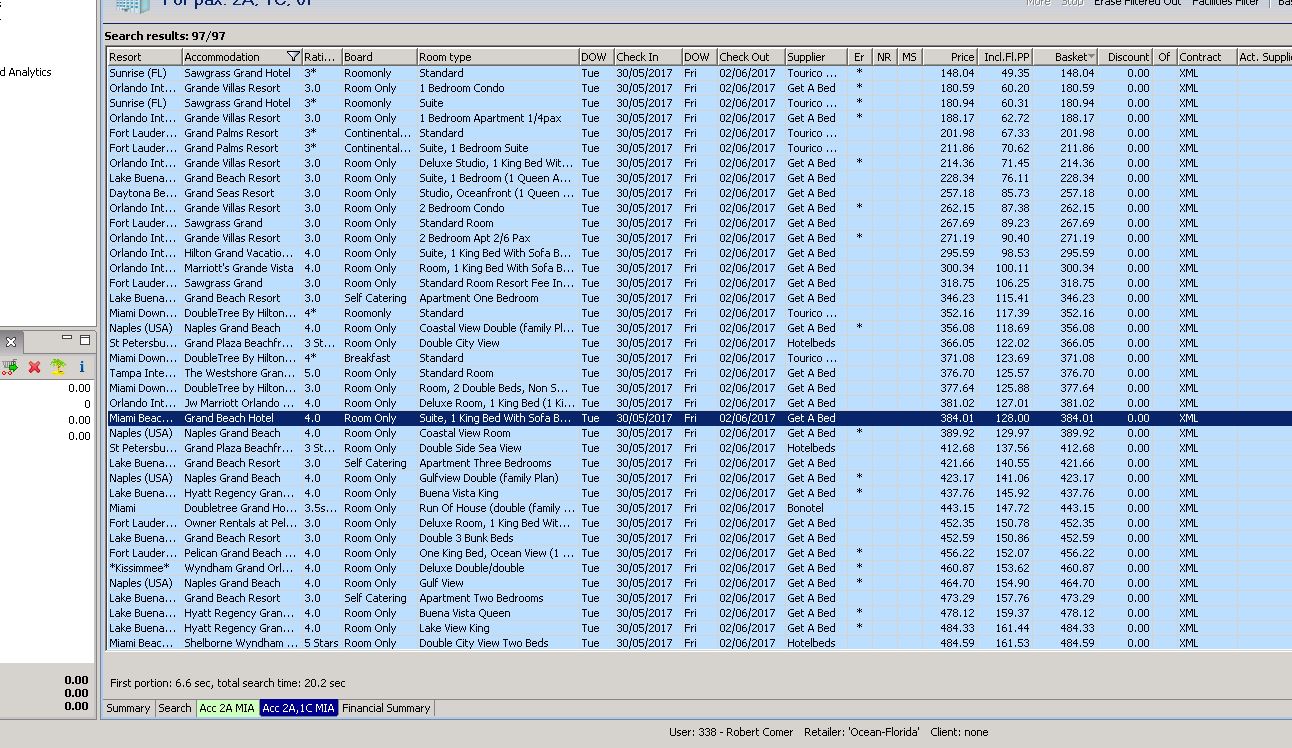The width and height of the screenshot is (1292, 748).
Task: Click the Apartment One Bedroom room type
Action: pyautogui.click(x=497, y=298)
